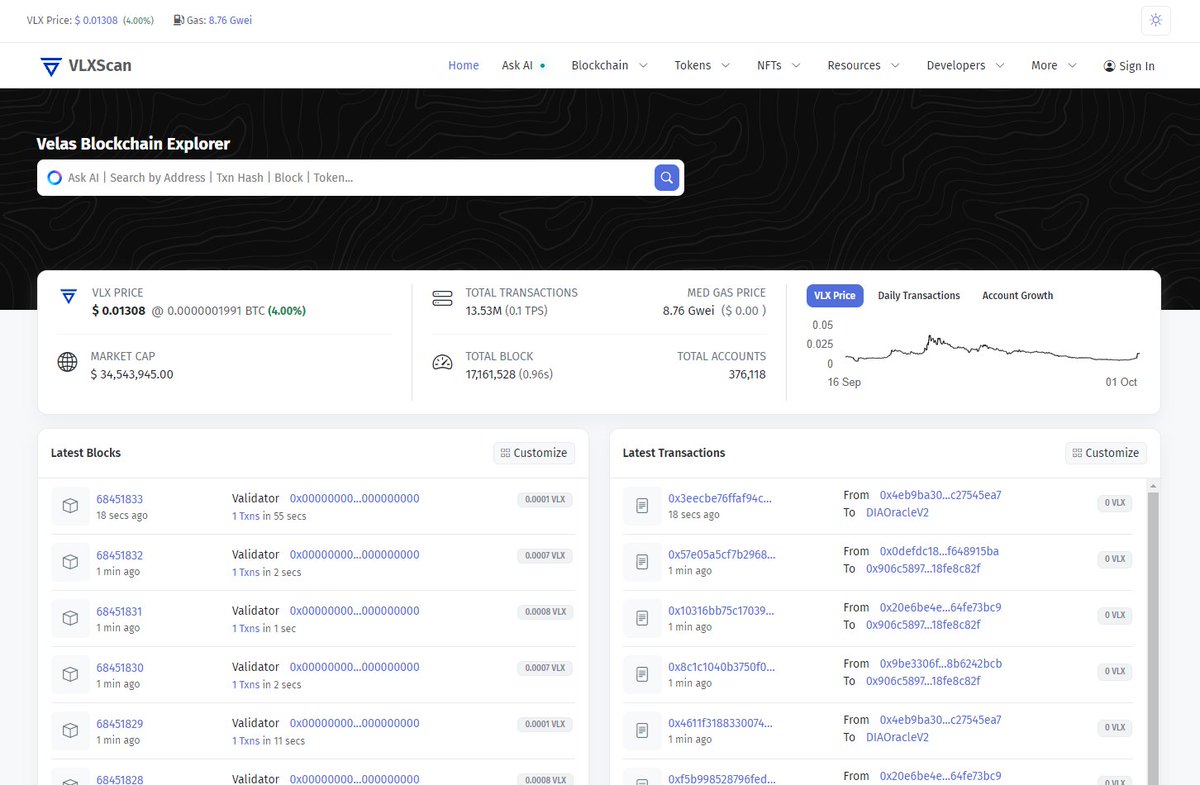Open the 1 Txns link for block 68451829
The width and height of the screenshot is (1200, 785).
(x=245, y=741)
